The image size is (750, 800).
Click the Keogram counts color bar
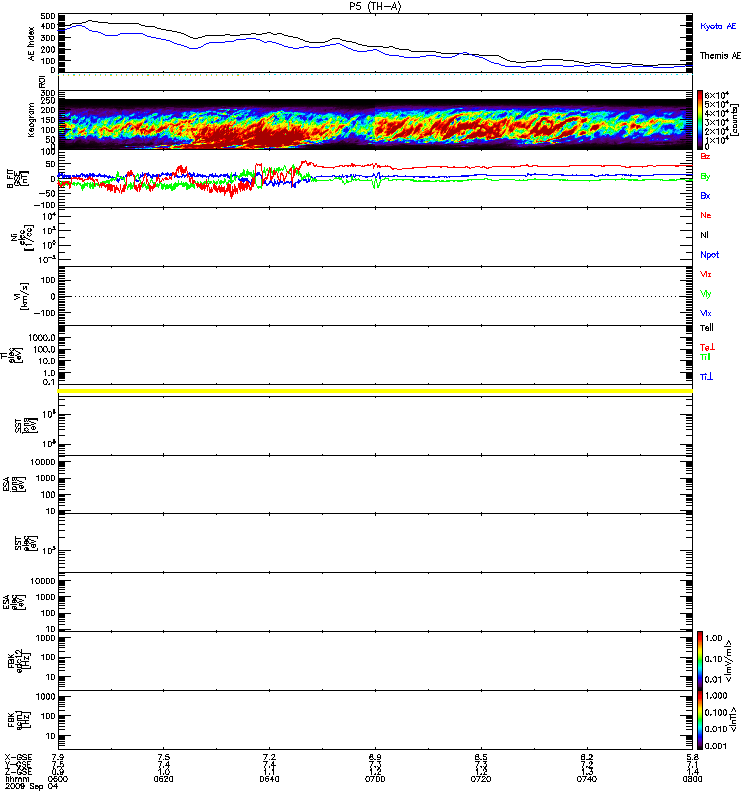tap(700, 119)
